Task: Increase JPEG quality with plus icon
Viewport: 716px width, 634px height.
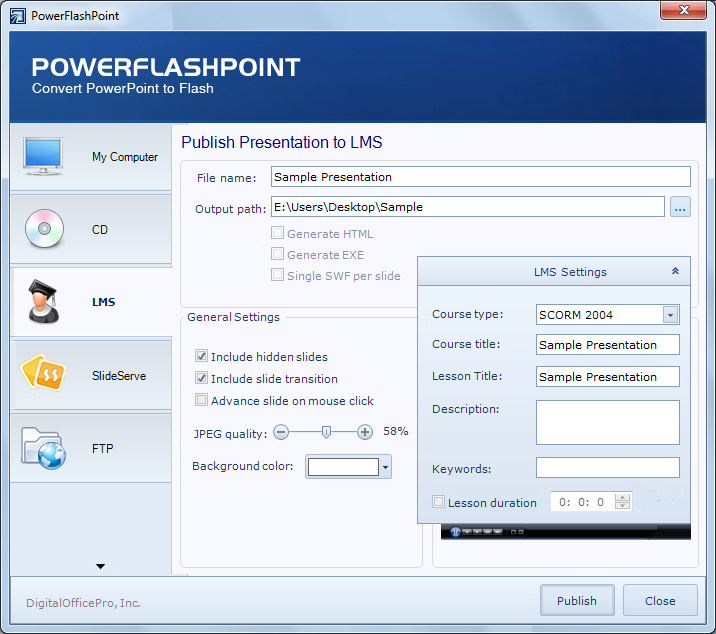Action: pyautogui.click(x=364, y=432)
